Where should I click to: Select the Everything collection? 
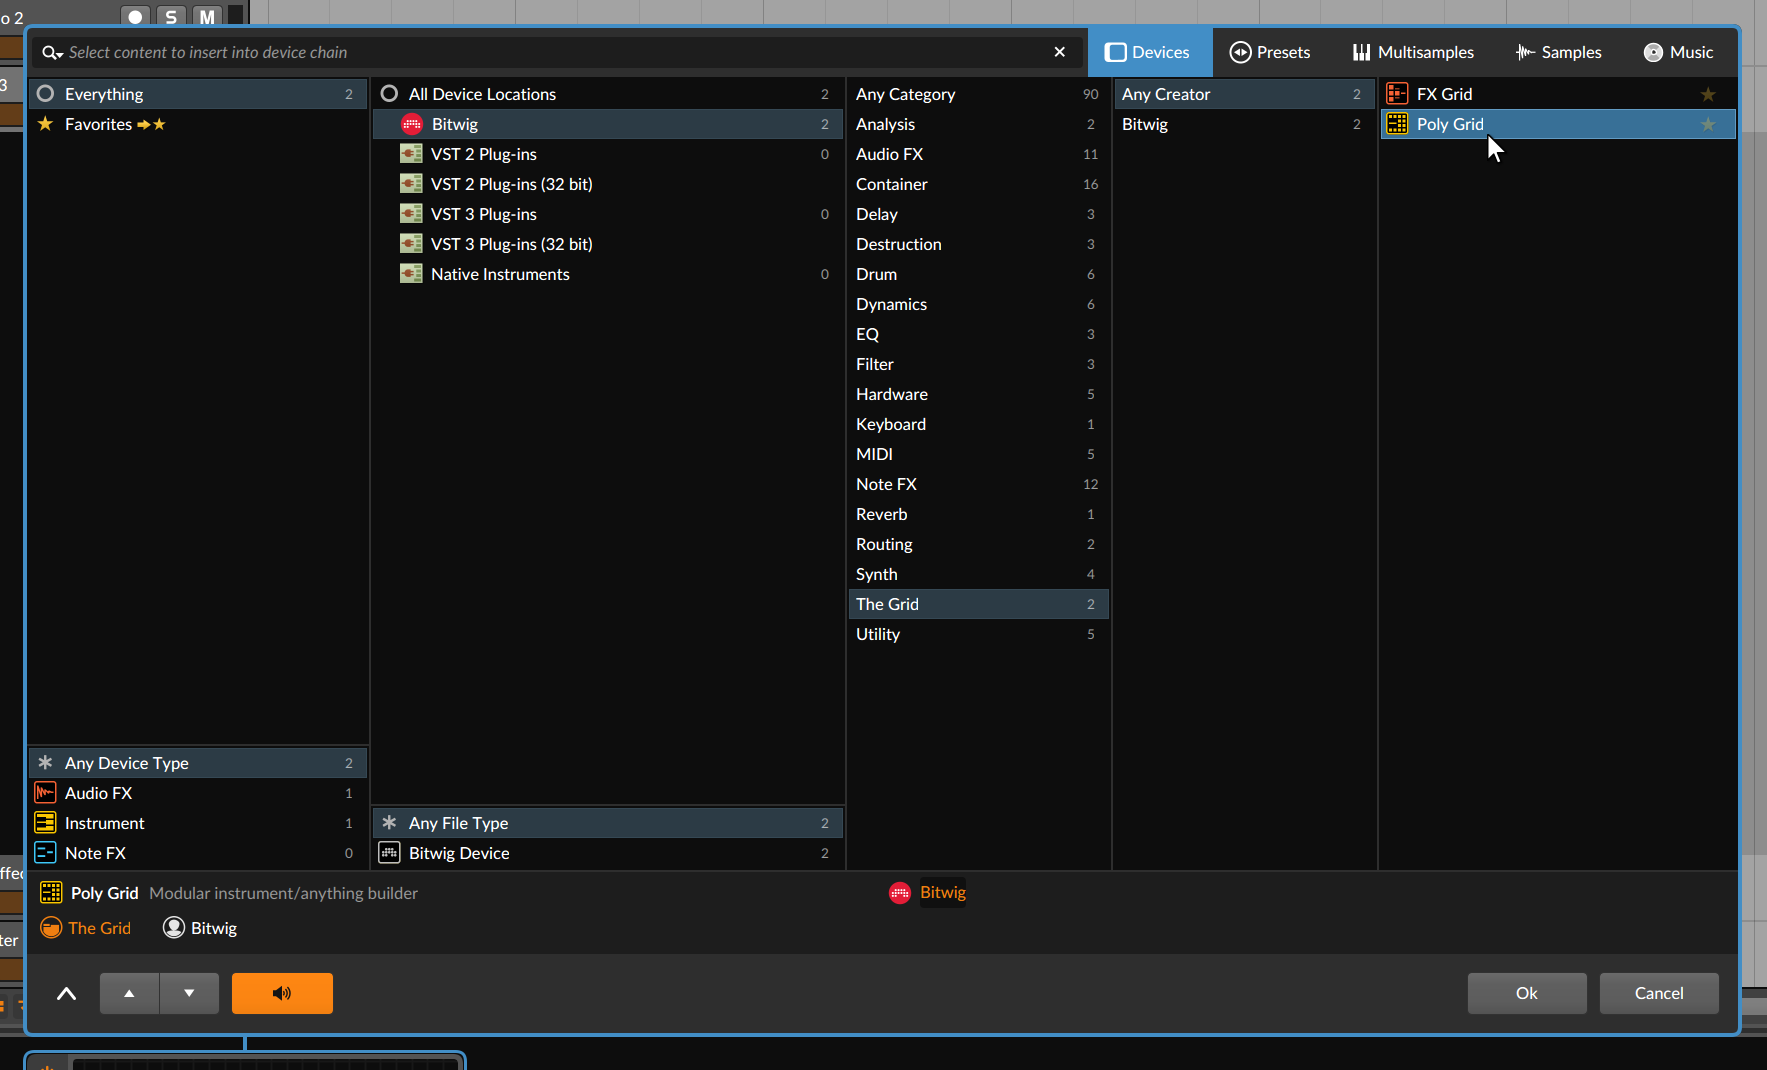[x=197, y=94]
